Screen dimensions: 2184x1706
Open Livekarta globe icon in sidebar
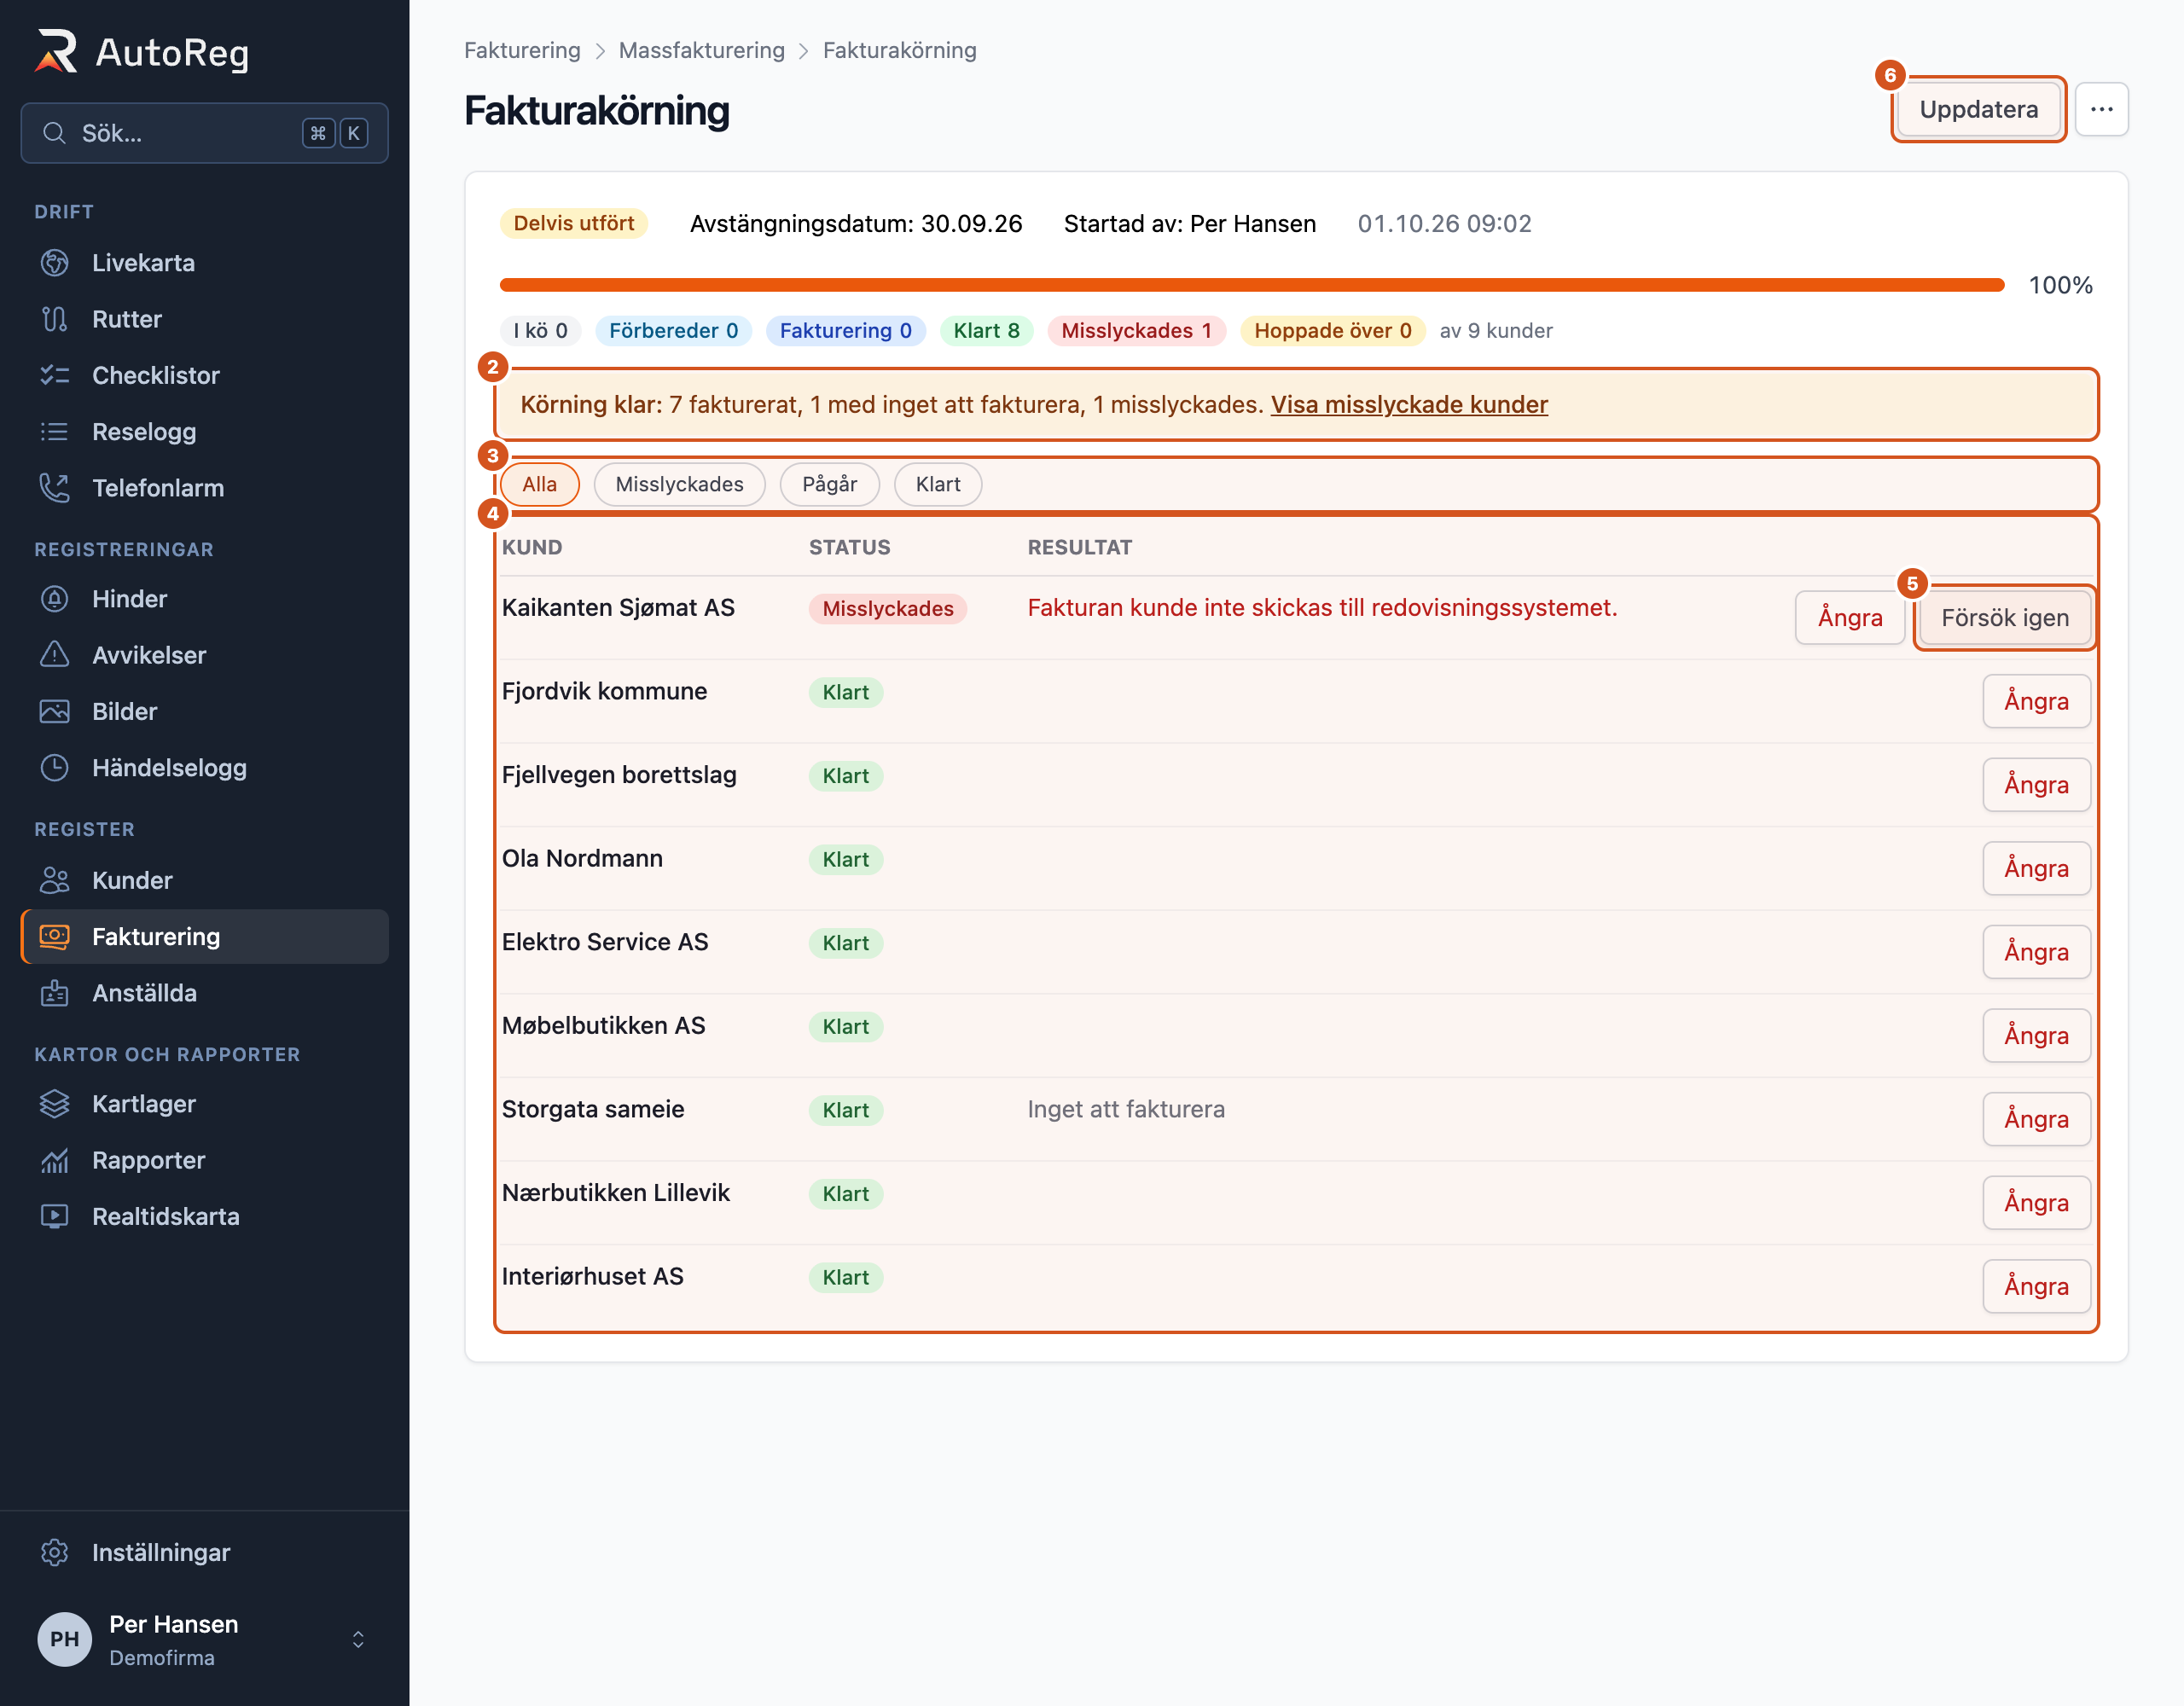54,263
